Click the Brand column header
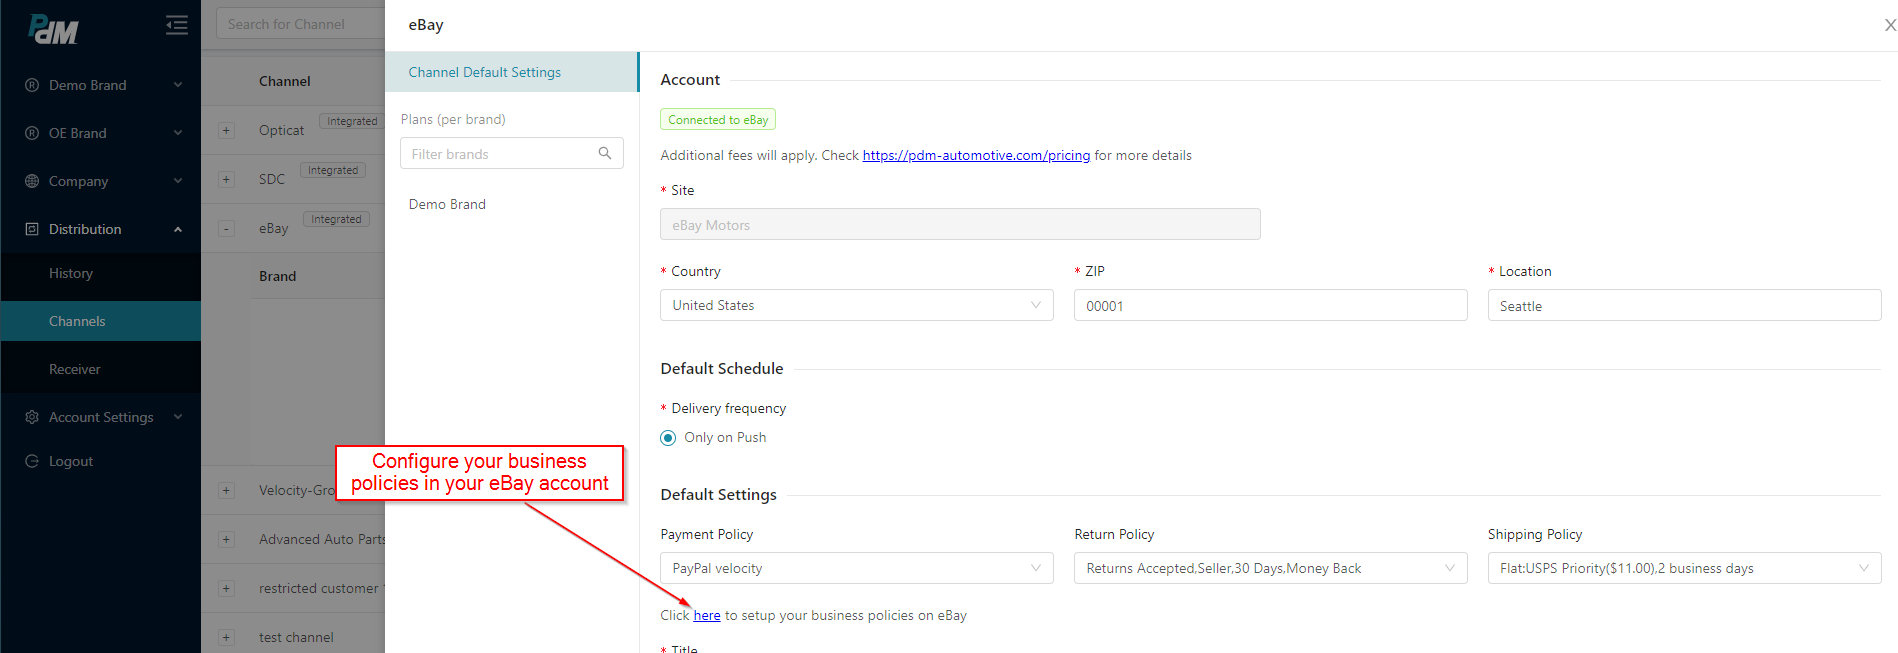The width and height of the screenshot is (1898, 653). tap(277, 276)
